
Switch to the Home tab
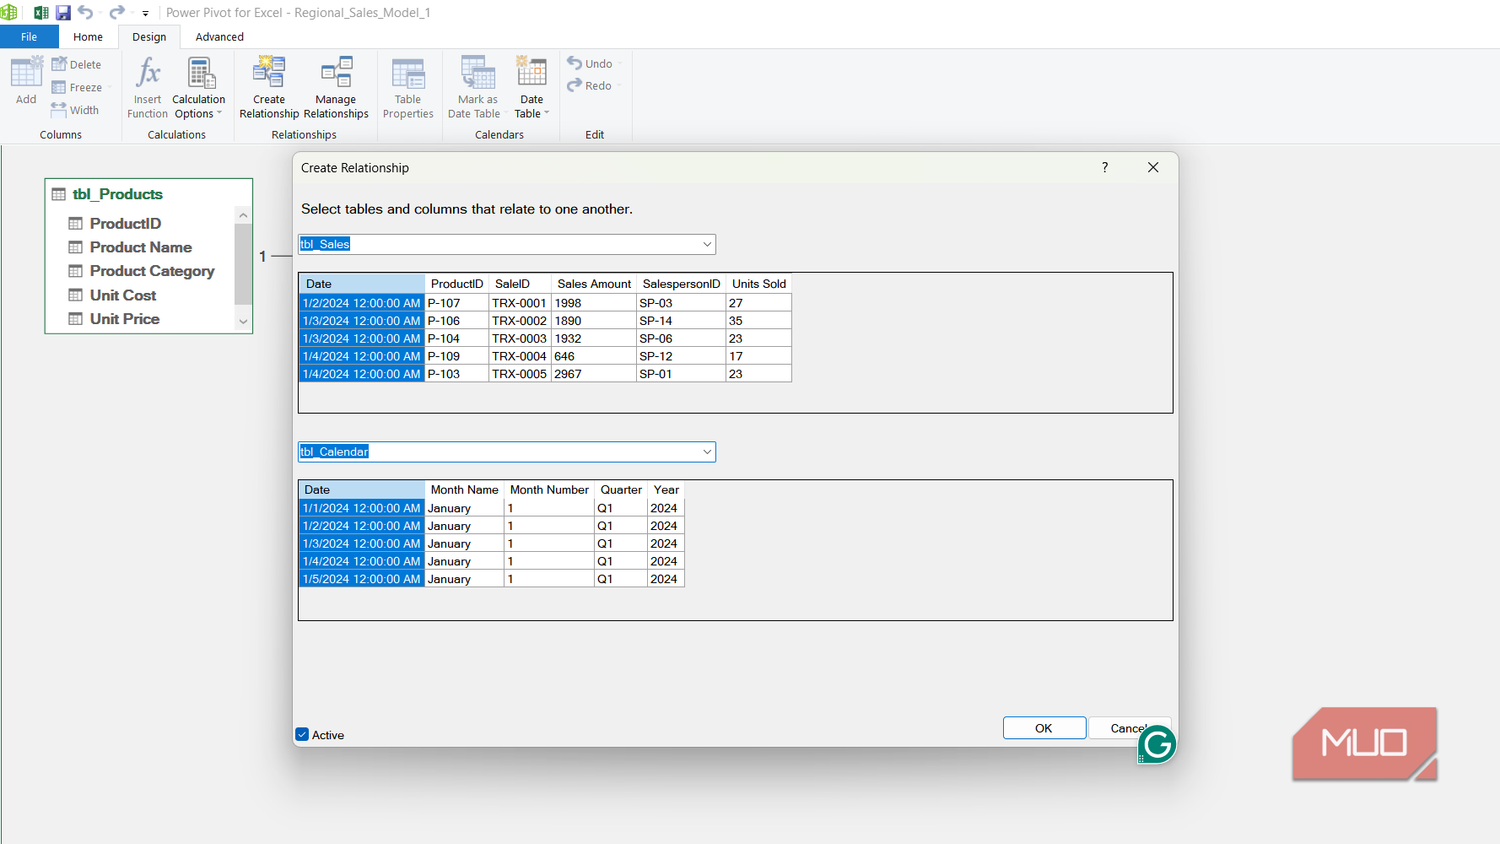coord(88,37)
